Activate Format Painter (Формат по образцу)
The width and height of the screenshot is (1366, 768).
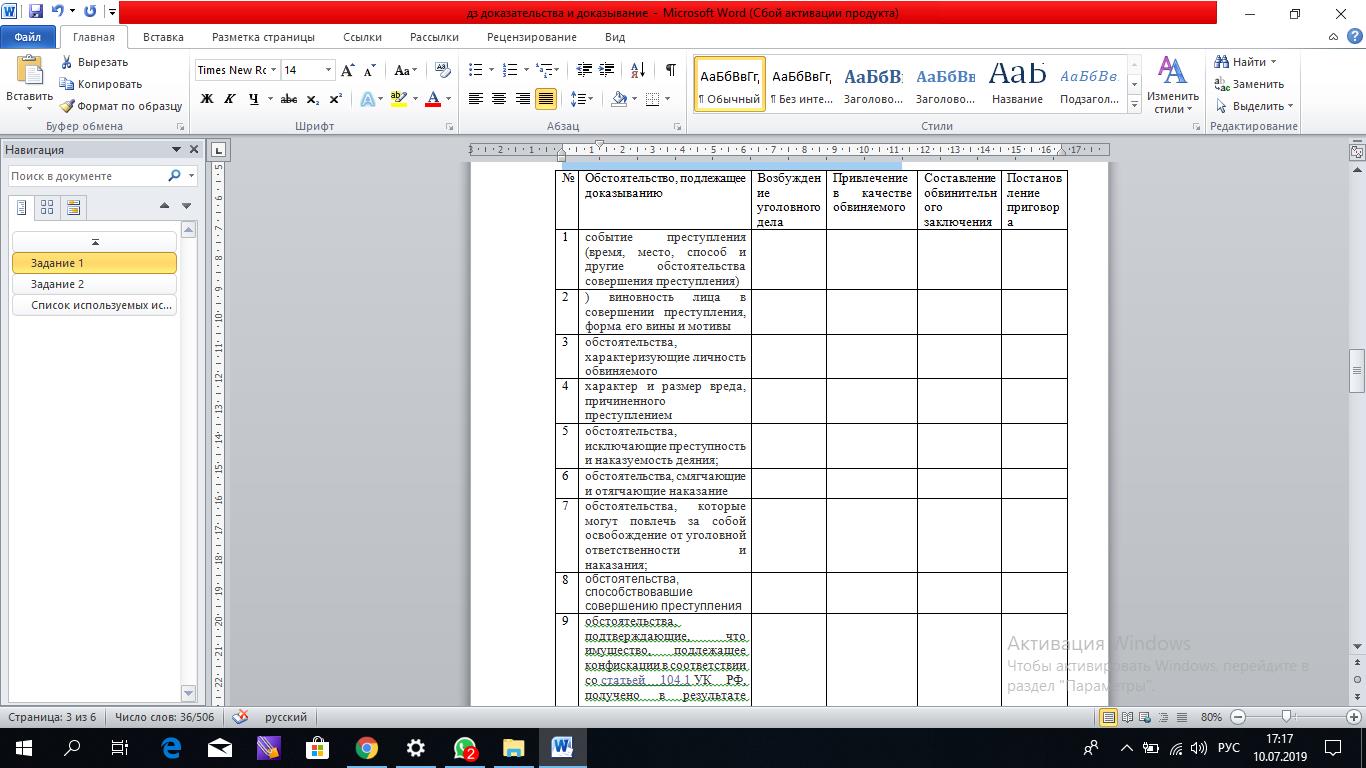click(x=120, y=106)
